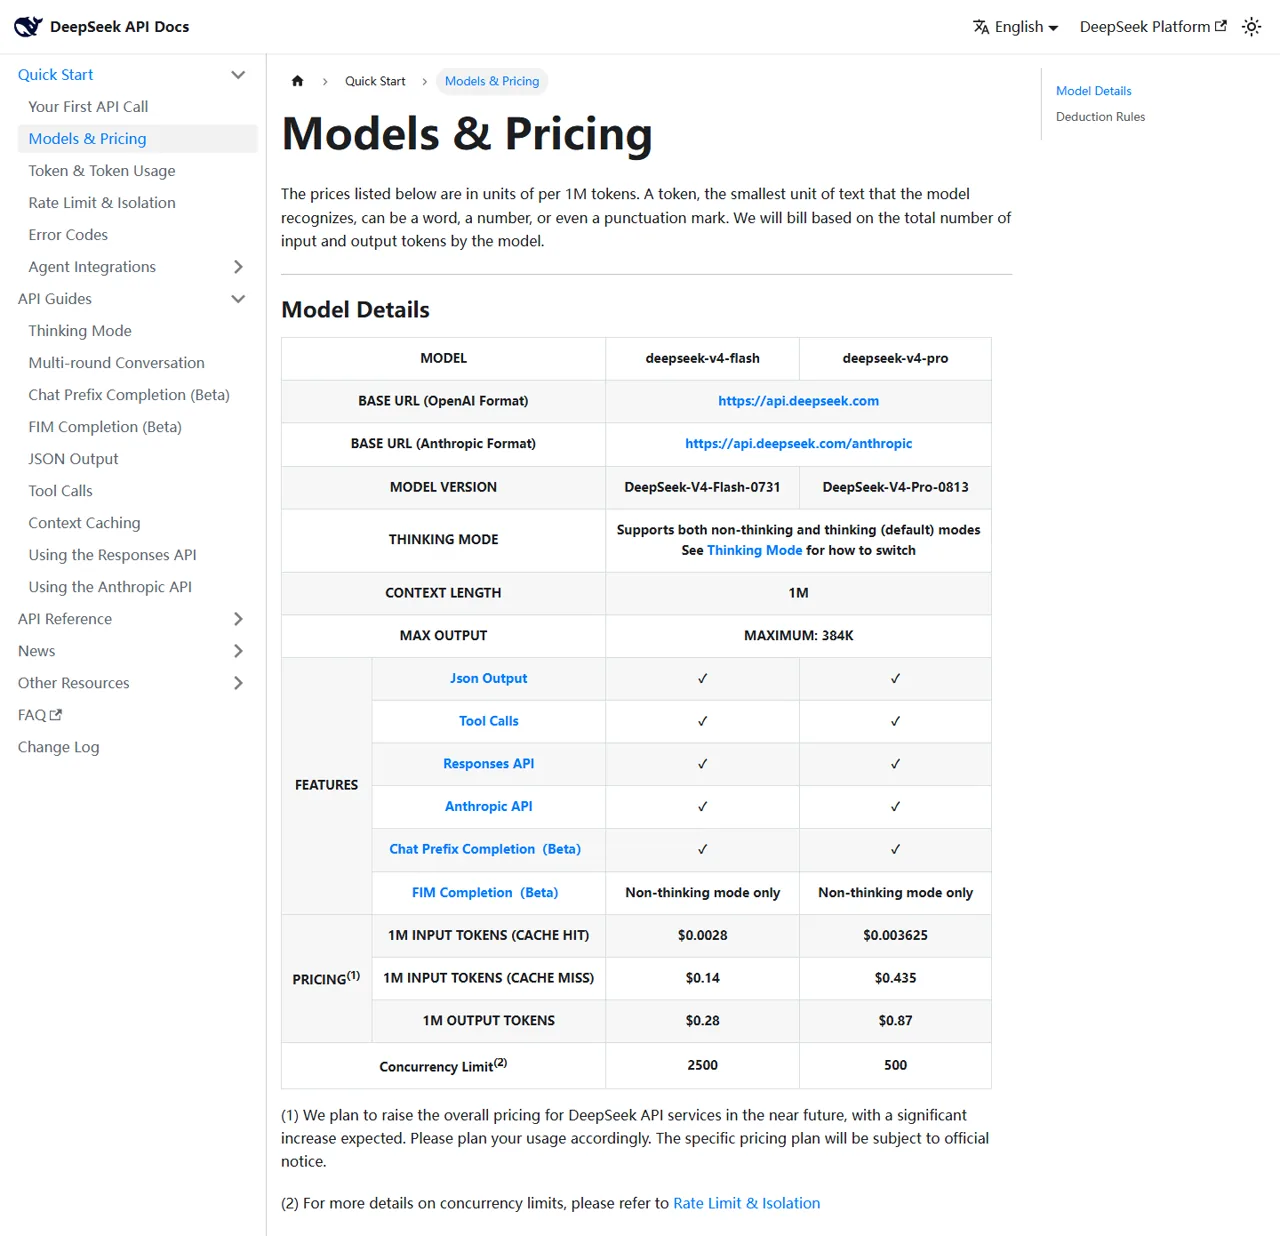
Task: Click the deepseek-v4-flash column header
Action: [702, 358]
